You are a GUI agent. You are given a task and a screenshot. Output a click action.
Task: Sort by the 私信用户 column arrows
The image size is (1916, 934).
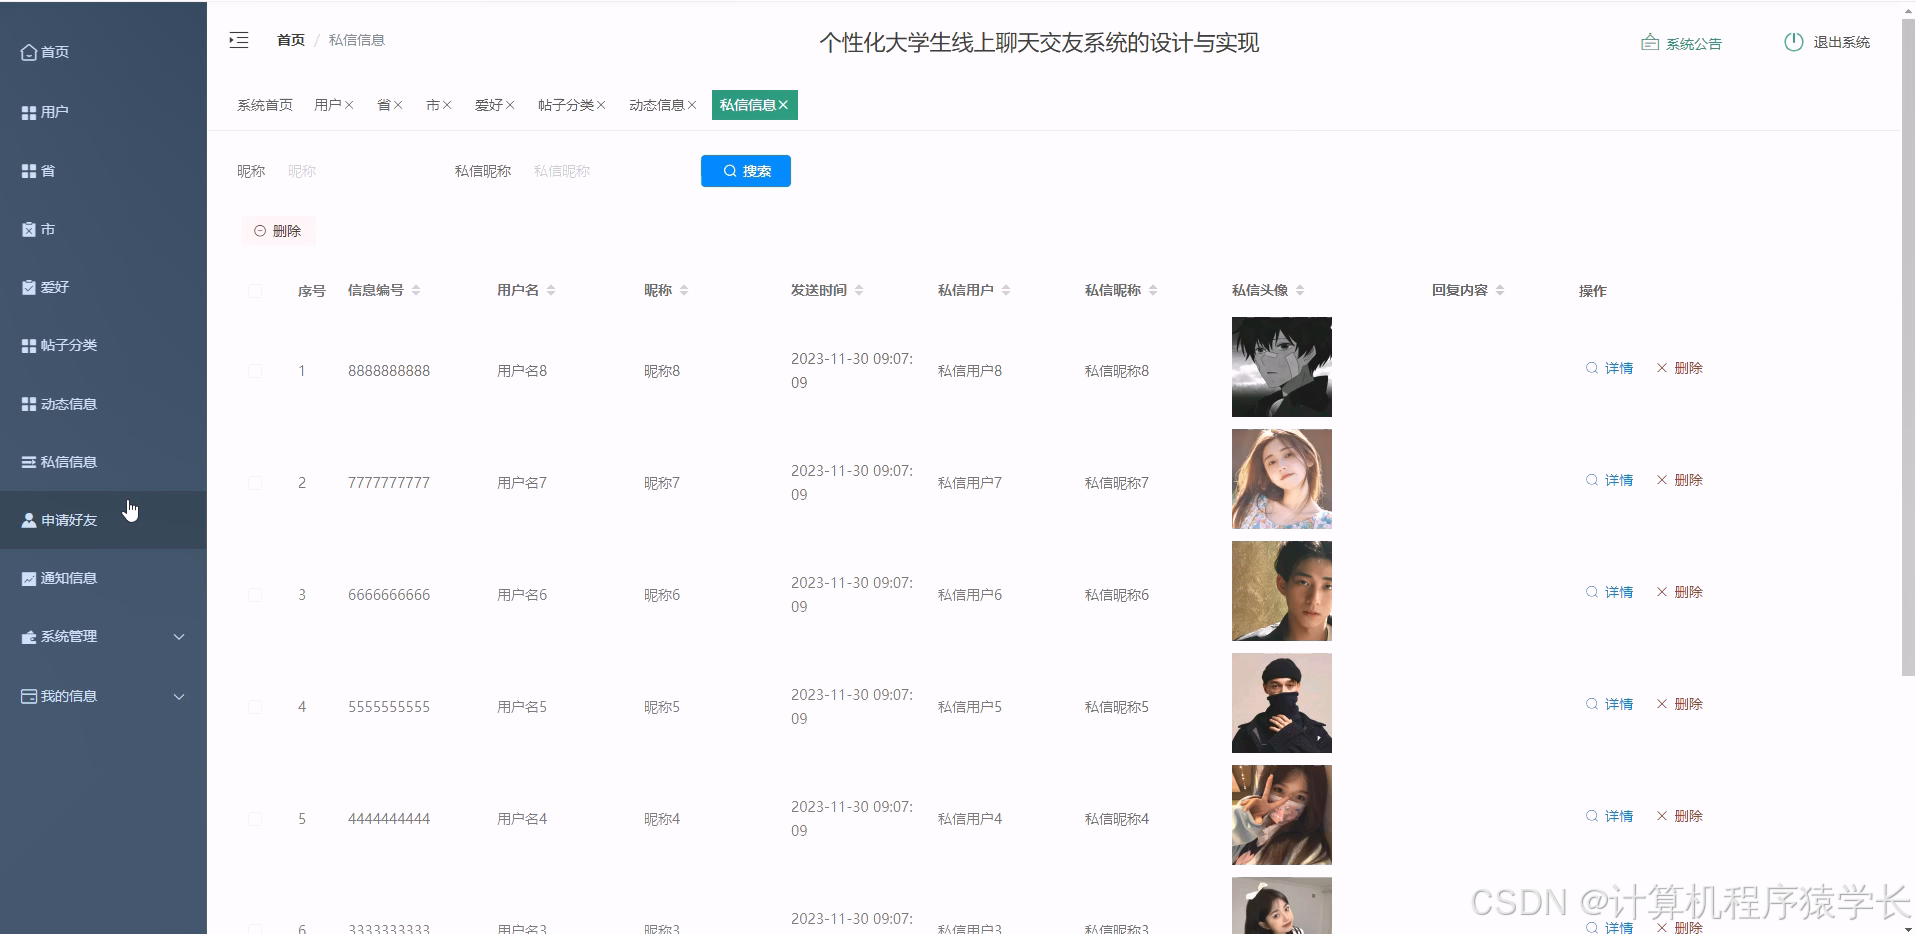(1006, 290)
